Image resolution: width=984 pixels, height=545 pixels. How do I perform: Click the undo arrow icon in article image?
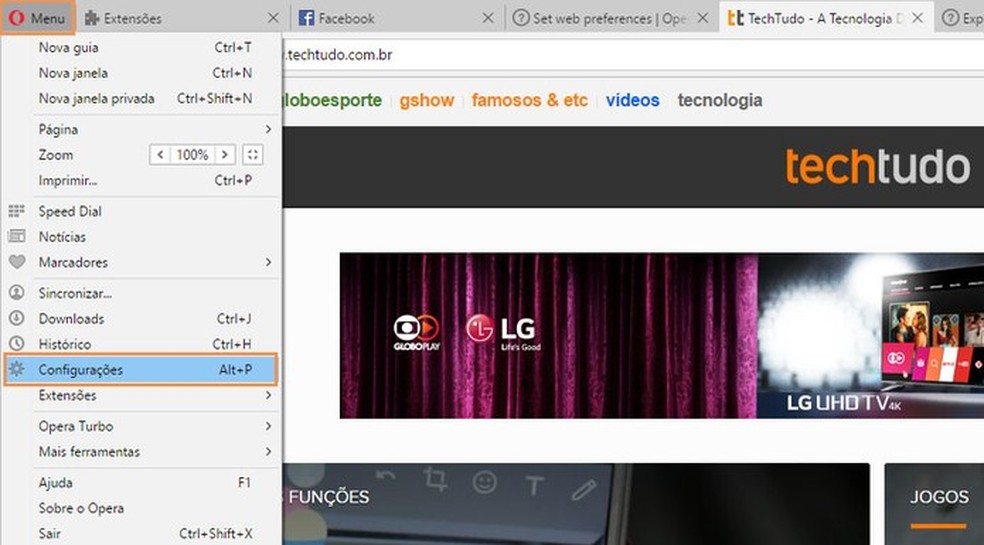coord(386,476)
